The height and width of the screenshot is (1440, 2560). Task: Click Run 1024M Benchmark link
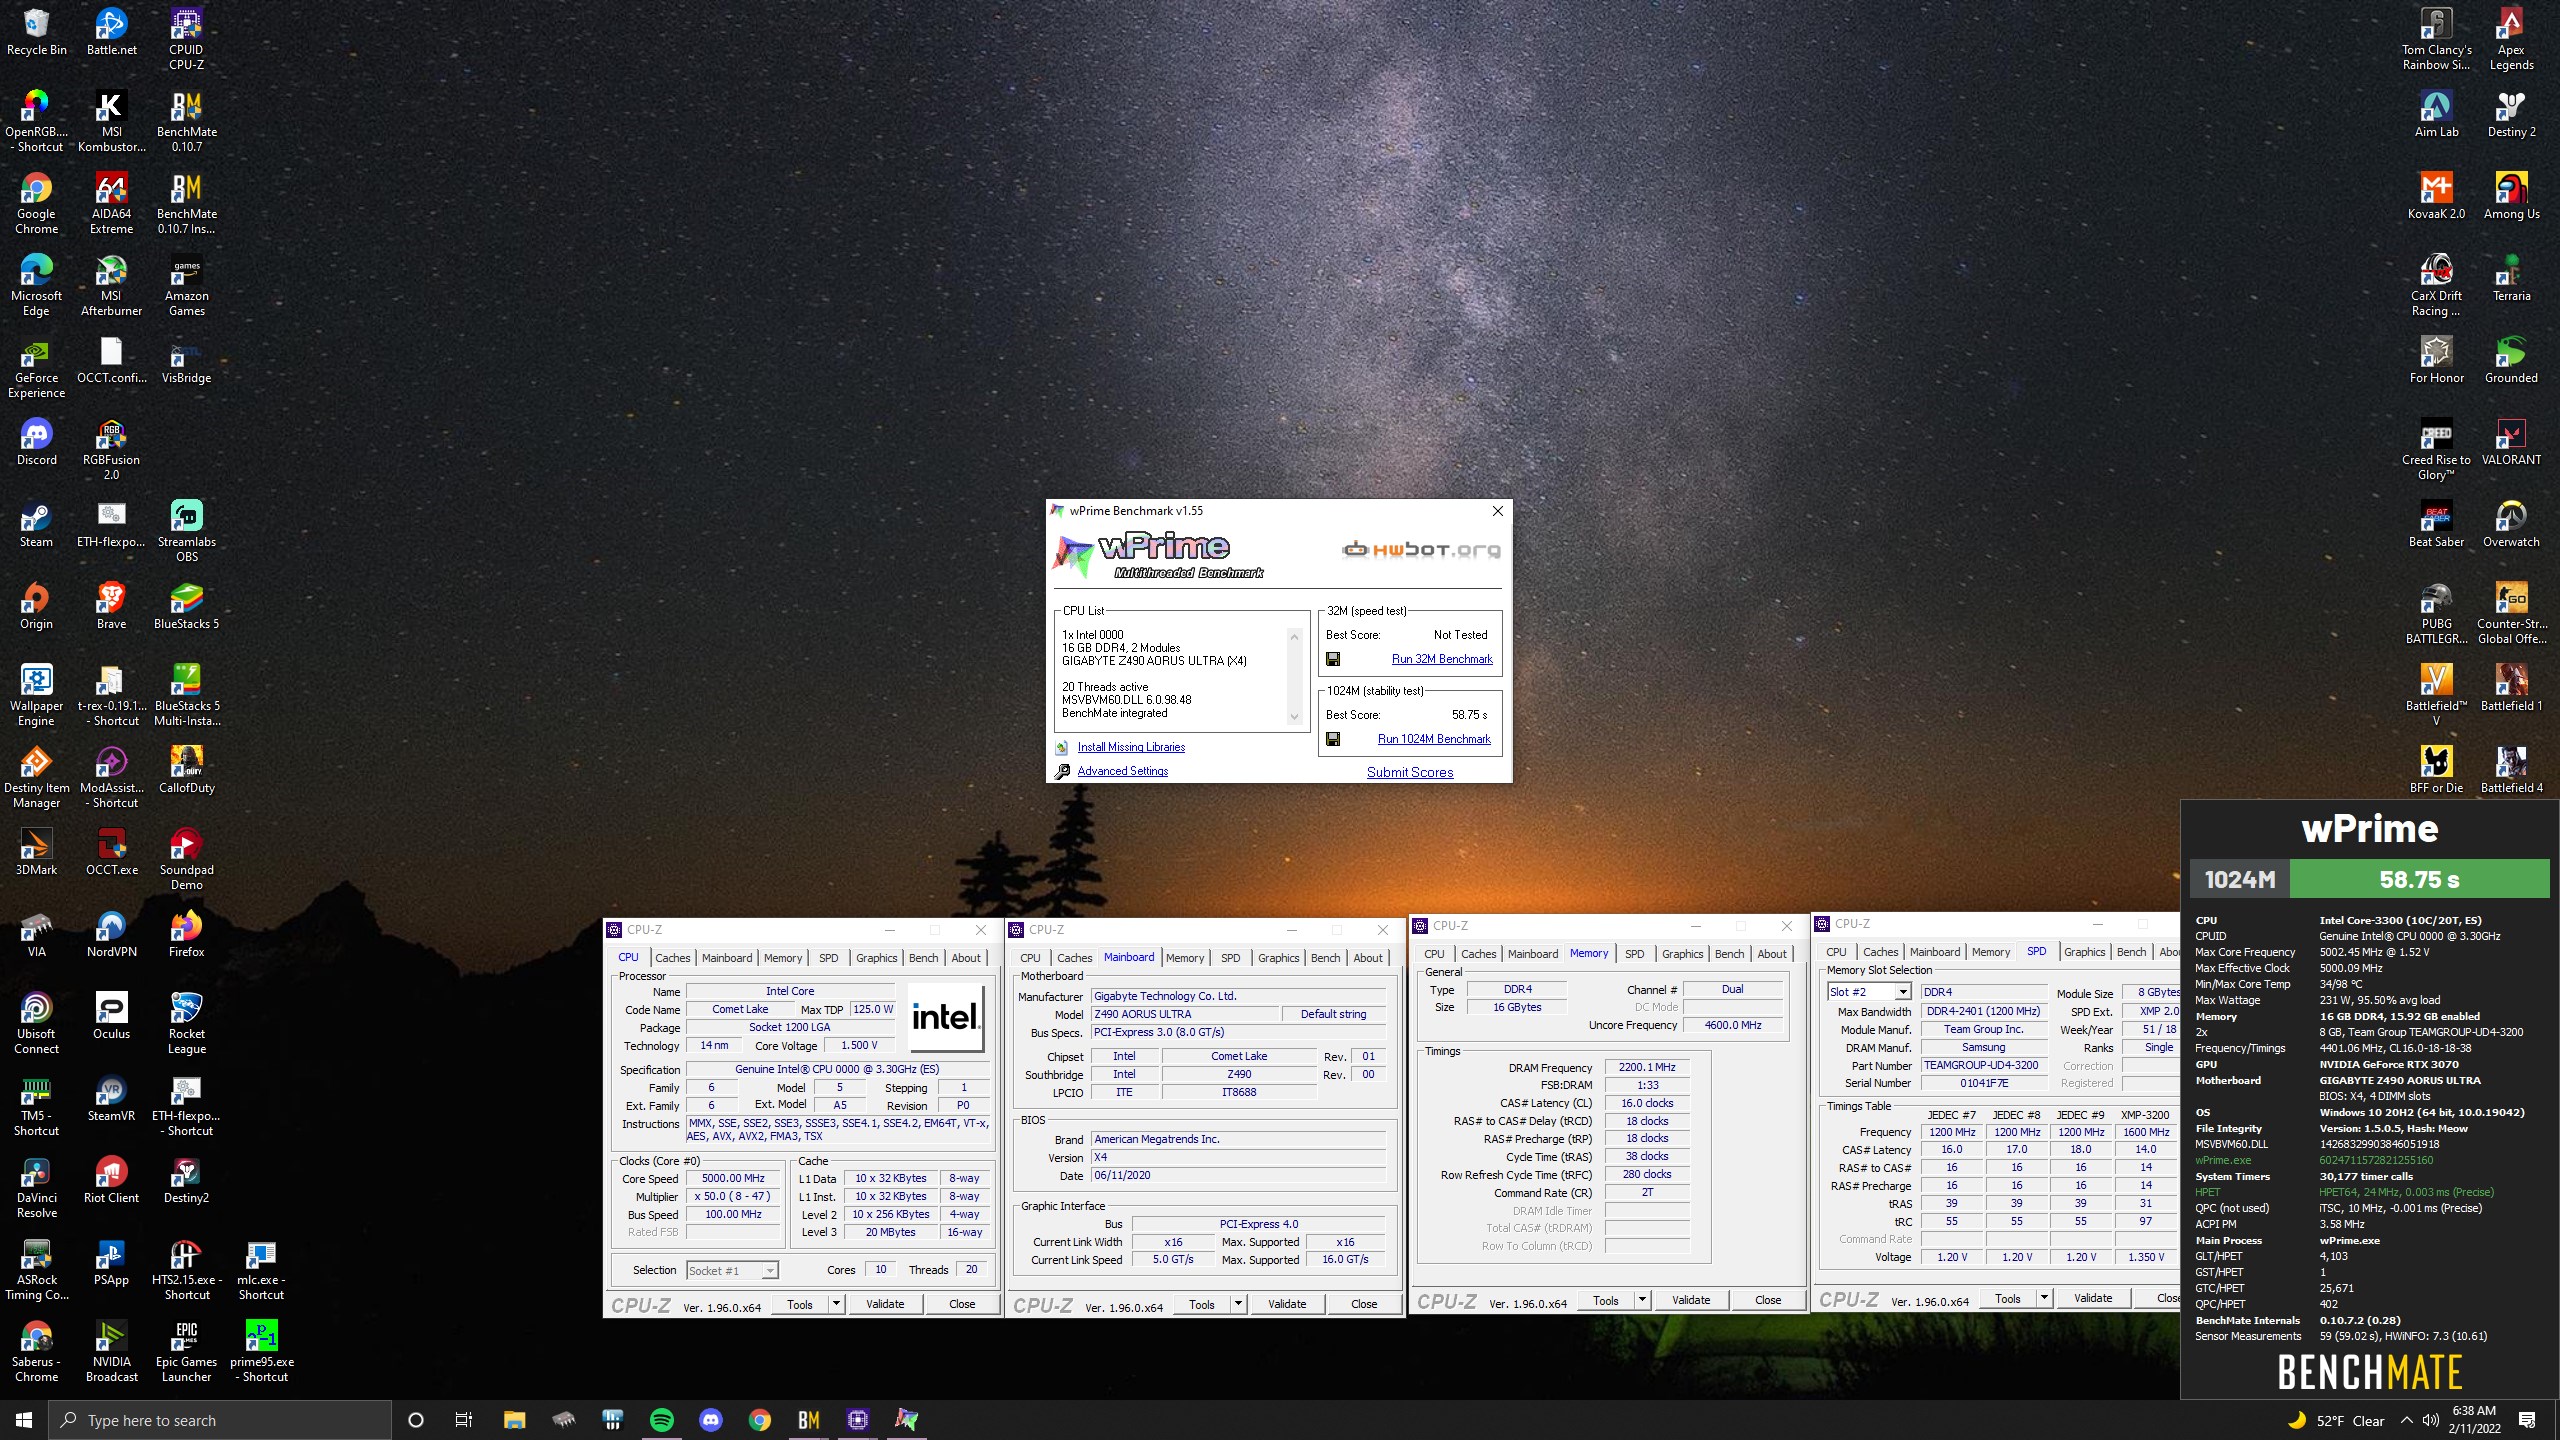tap(1434, 739)
